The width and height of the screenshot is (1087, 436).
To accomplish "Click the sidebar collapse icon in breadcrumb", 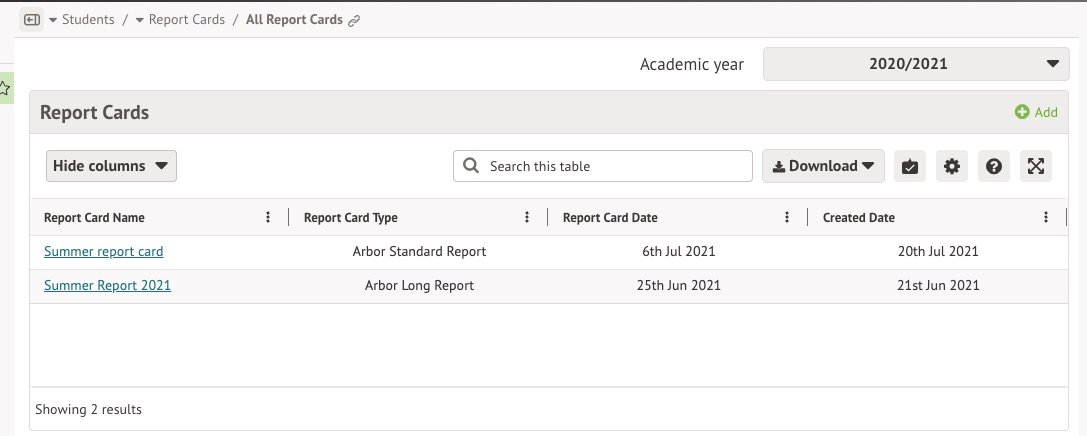I will [x=31, y=20].
